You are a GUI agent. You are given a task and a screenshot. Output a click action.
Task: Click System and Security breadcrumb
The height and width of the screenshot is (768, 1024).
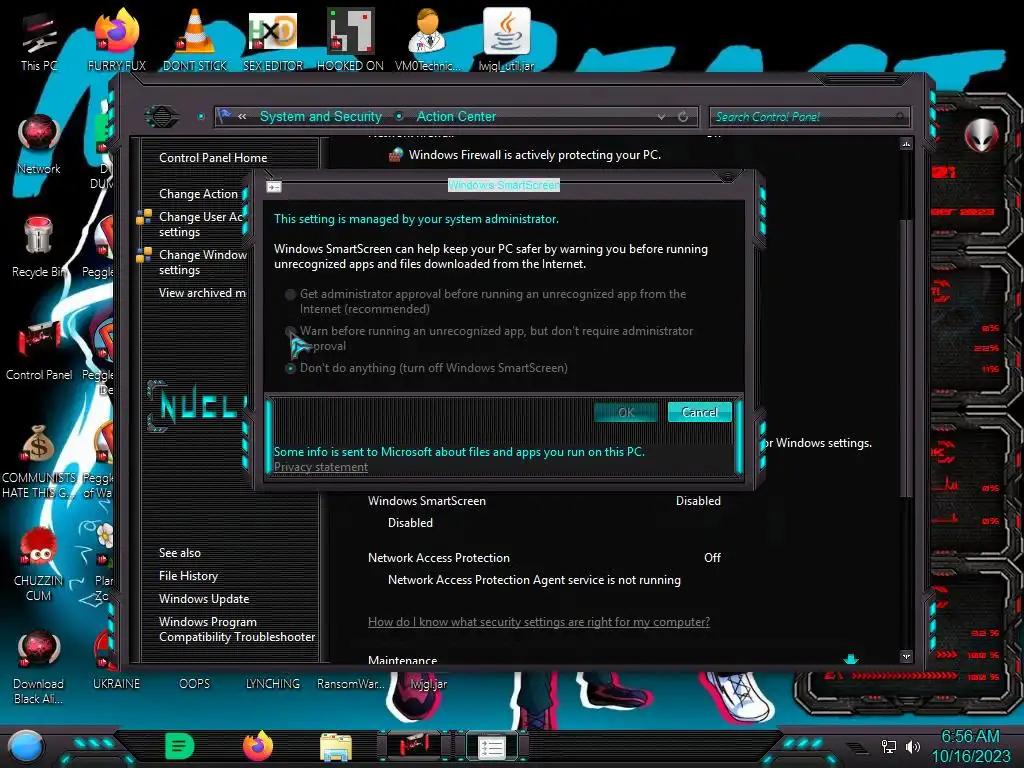pos(321,116)
